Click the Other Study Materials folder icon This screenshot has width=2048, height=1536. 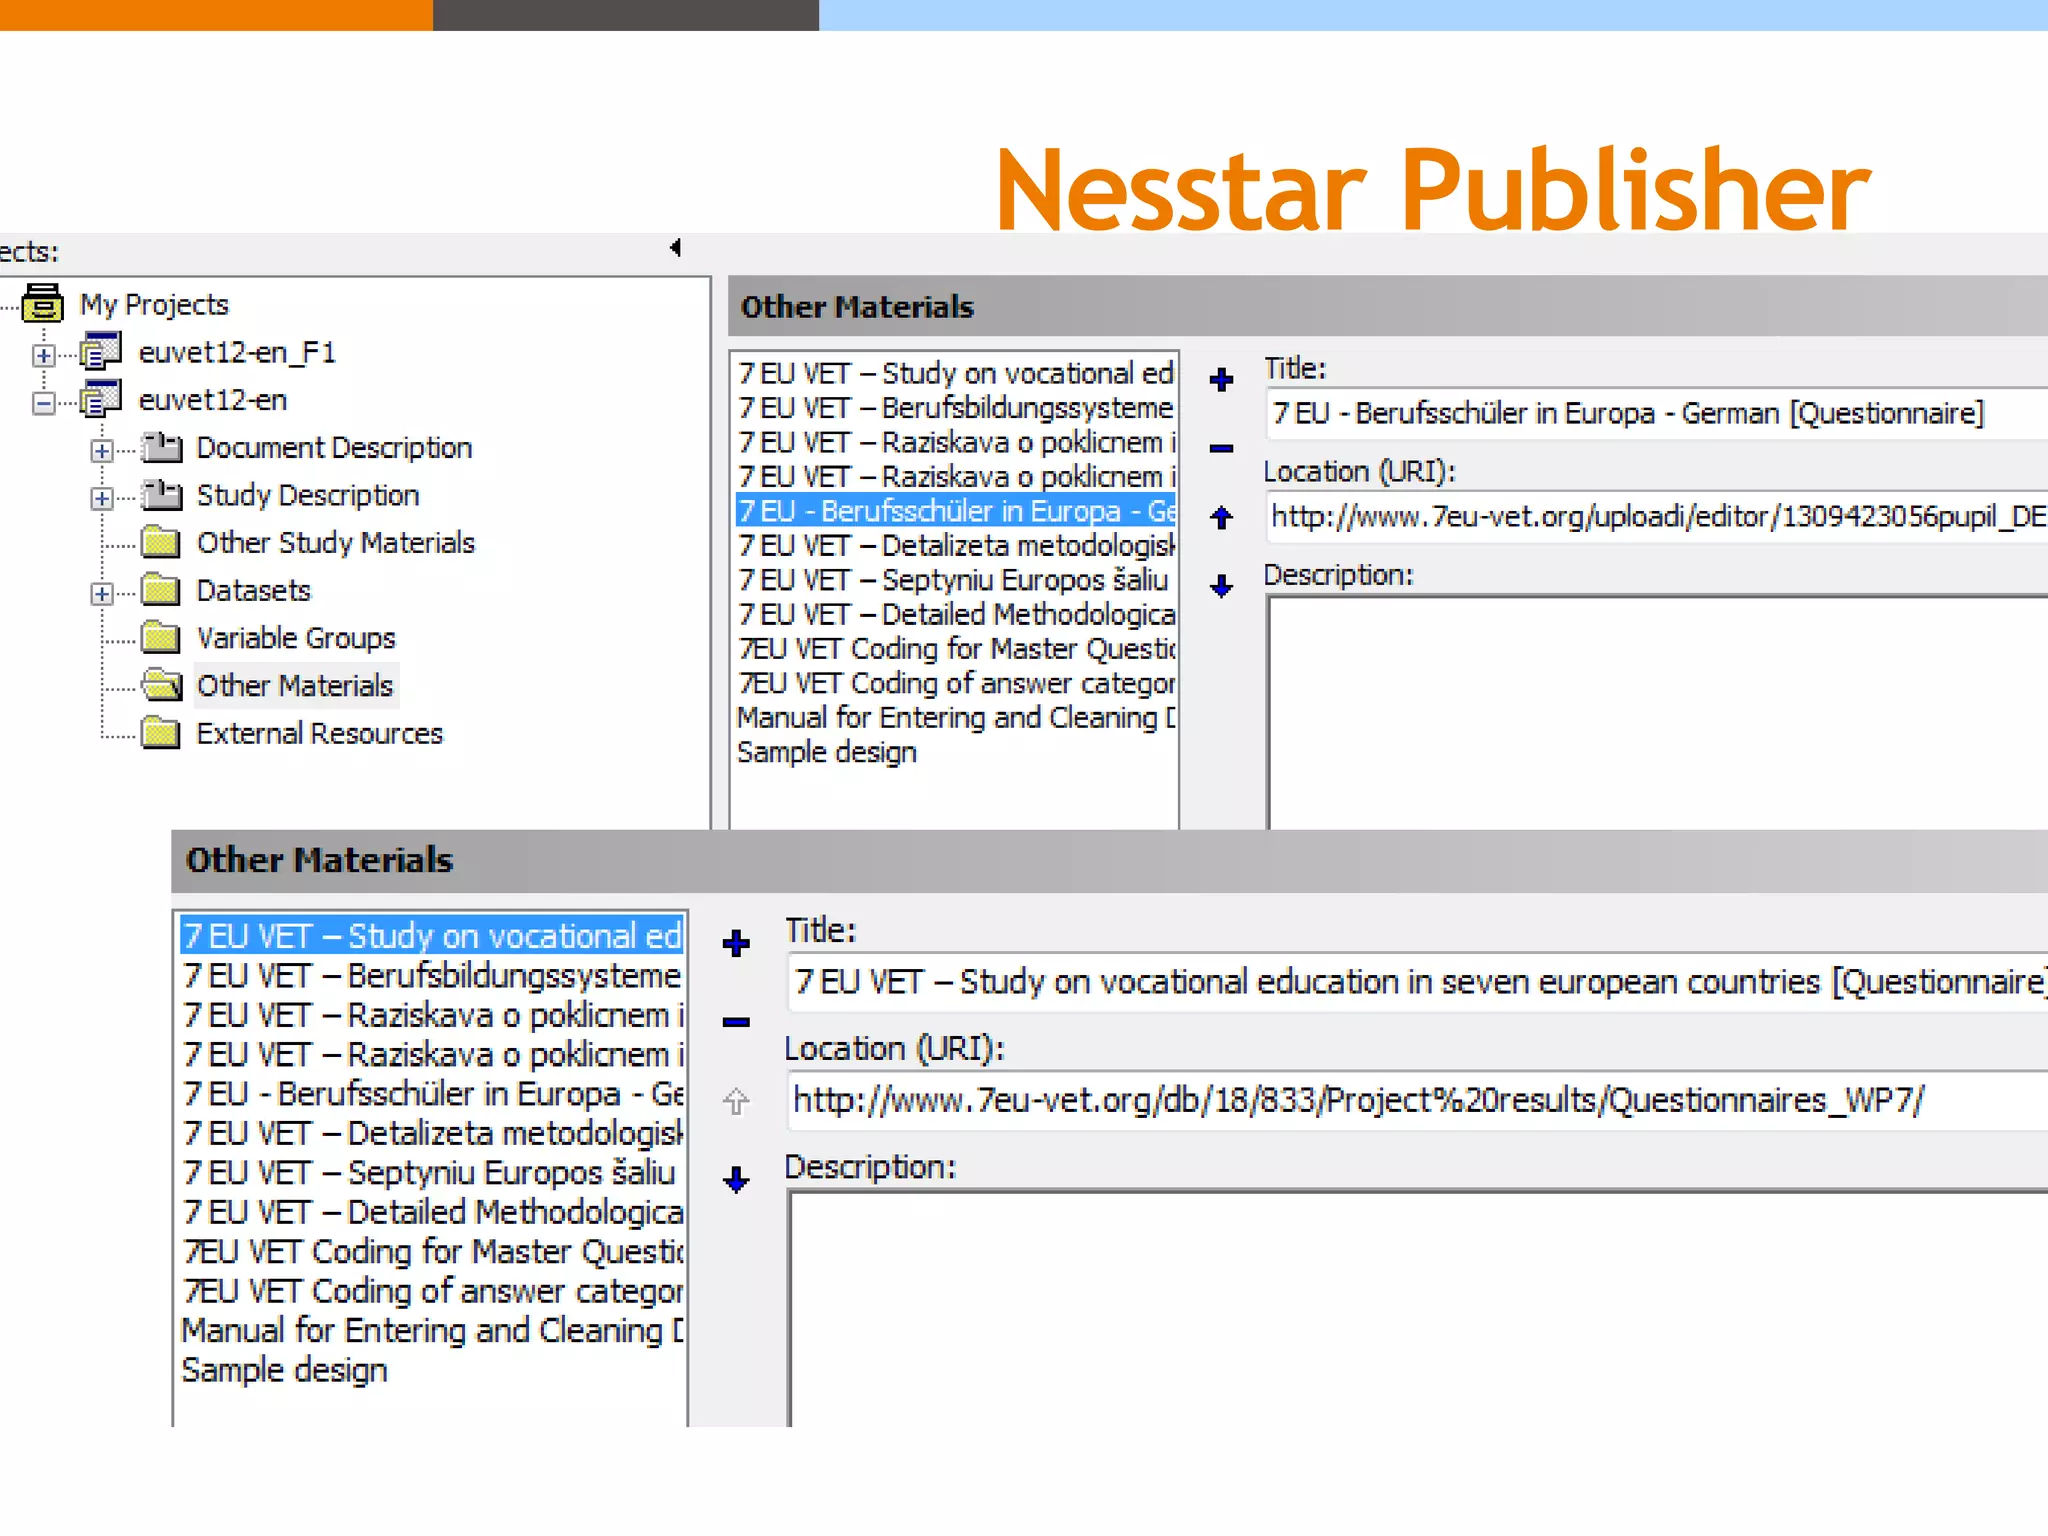click(161, 542)
